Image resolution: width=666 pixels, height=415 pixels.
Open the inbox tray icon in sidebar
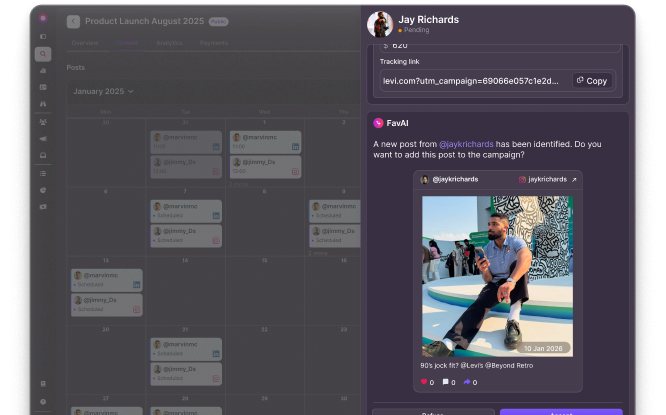43,155
